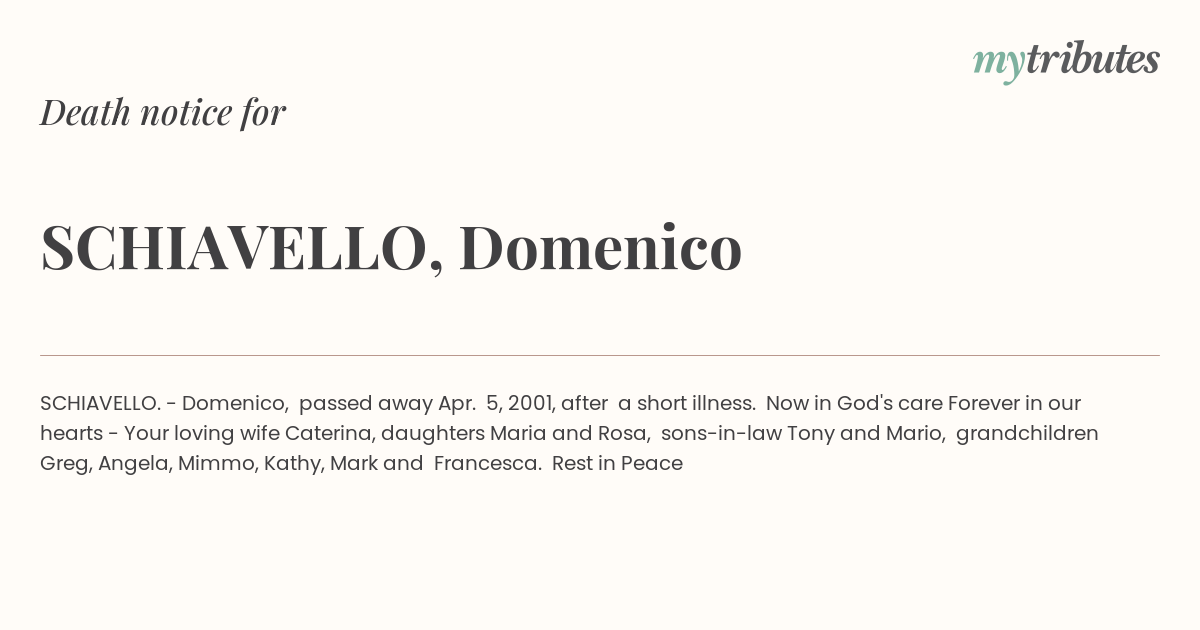Click 'SCHIAVELLO.' at start of the notice text
1200x630 pixels.
coord(100,403)
